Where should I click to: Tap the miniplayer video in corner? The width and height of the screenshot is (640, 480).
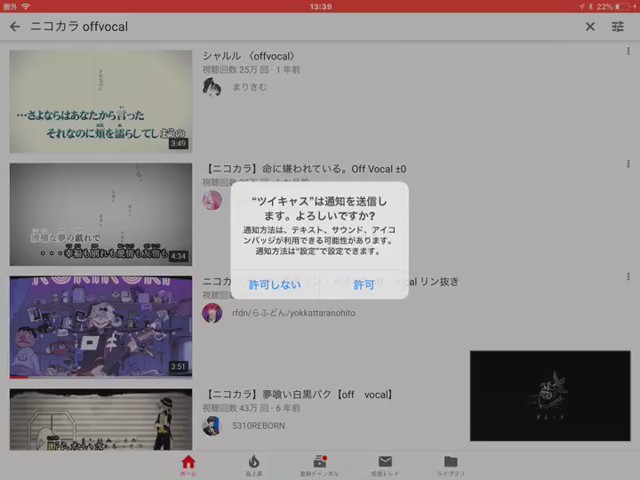pyautogui.click(x=550, y=396)
